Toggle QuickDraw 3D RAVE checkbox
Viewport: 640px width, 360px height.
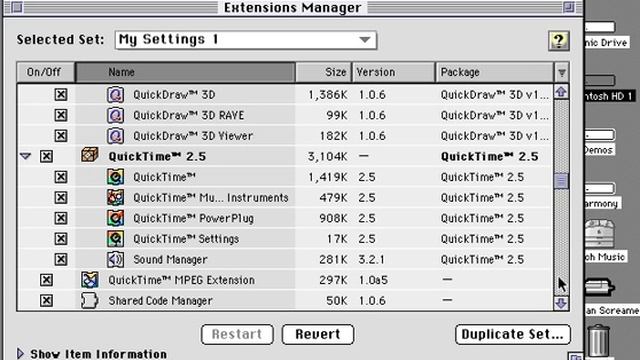(61, 115)
